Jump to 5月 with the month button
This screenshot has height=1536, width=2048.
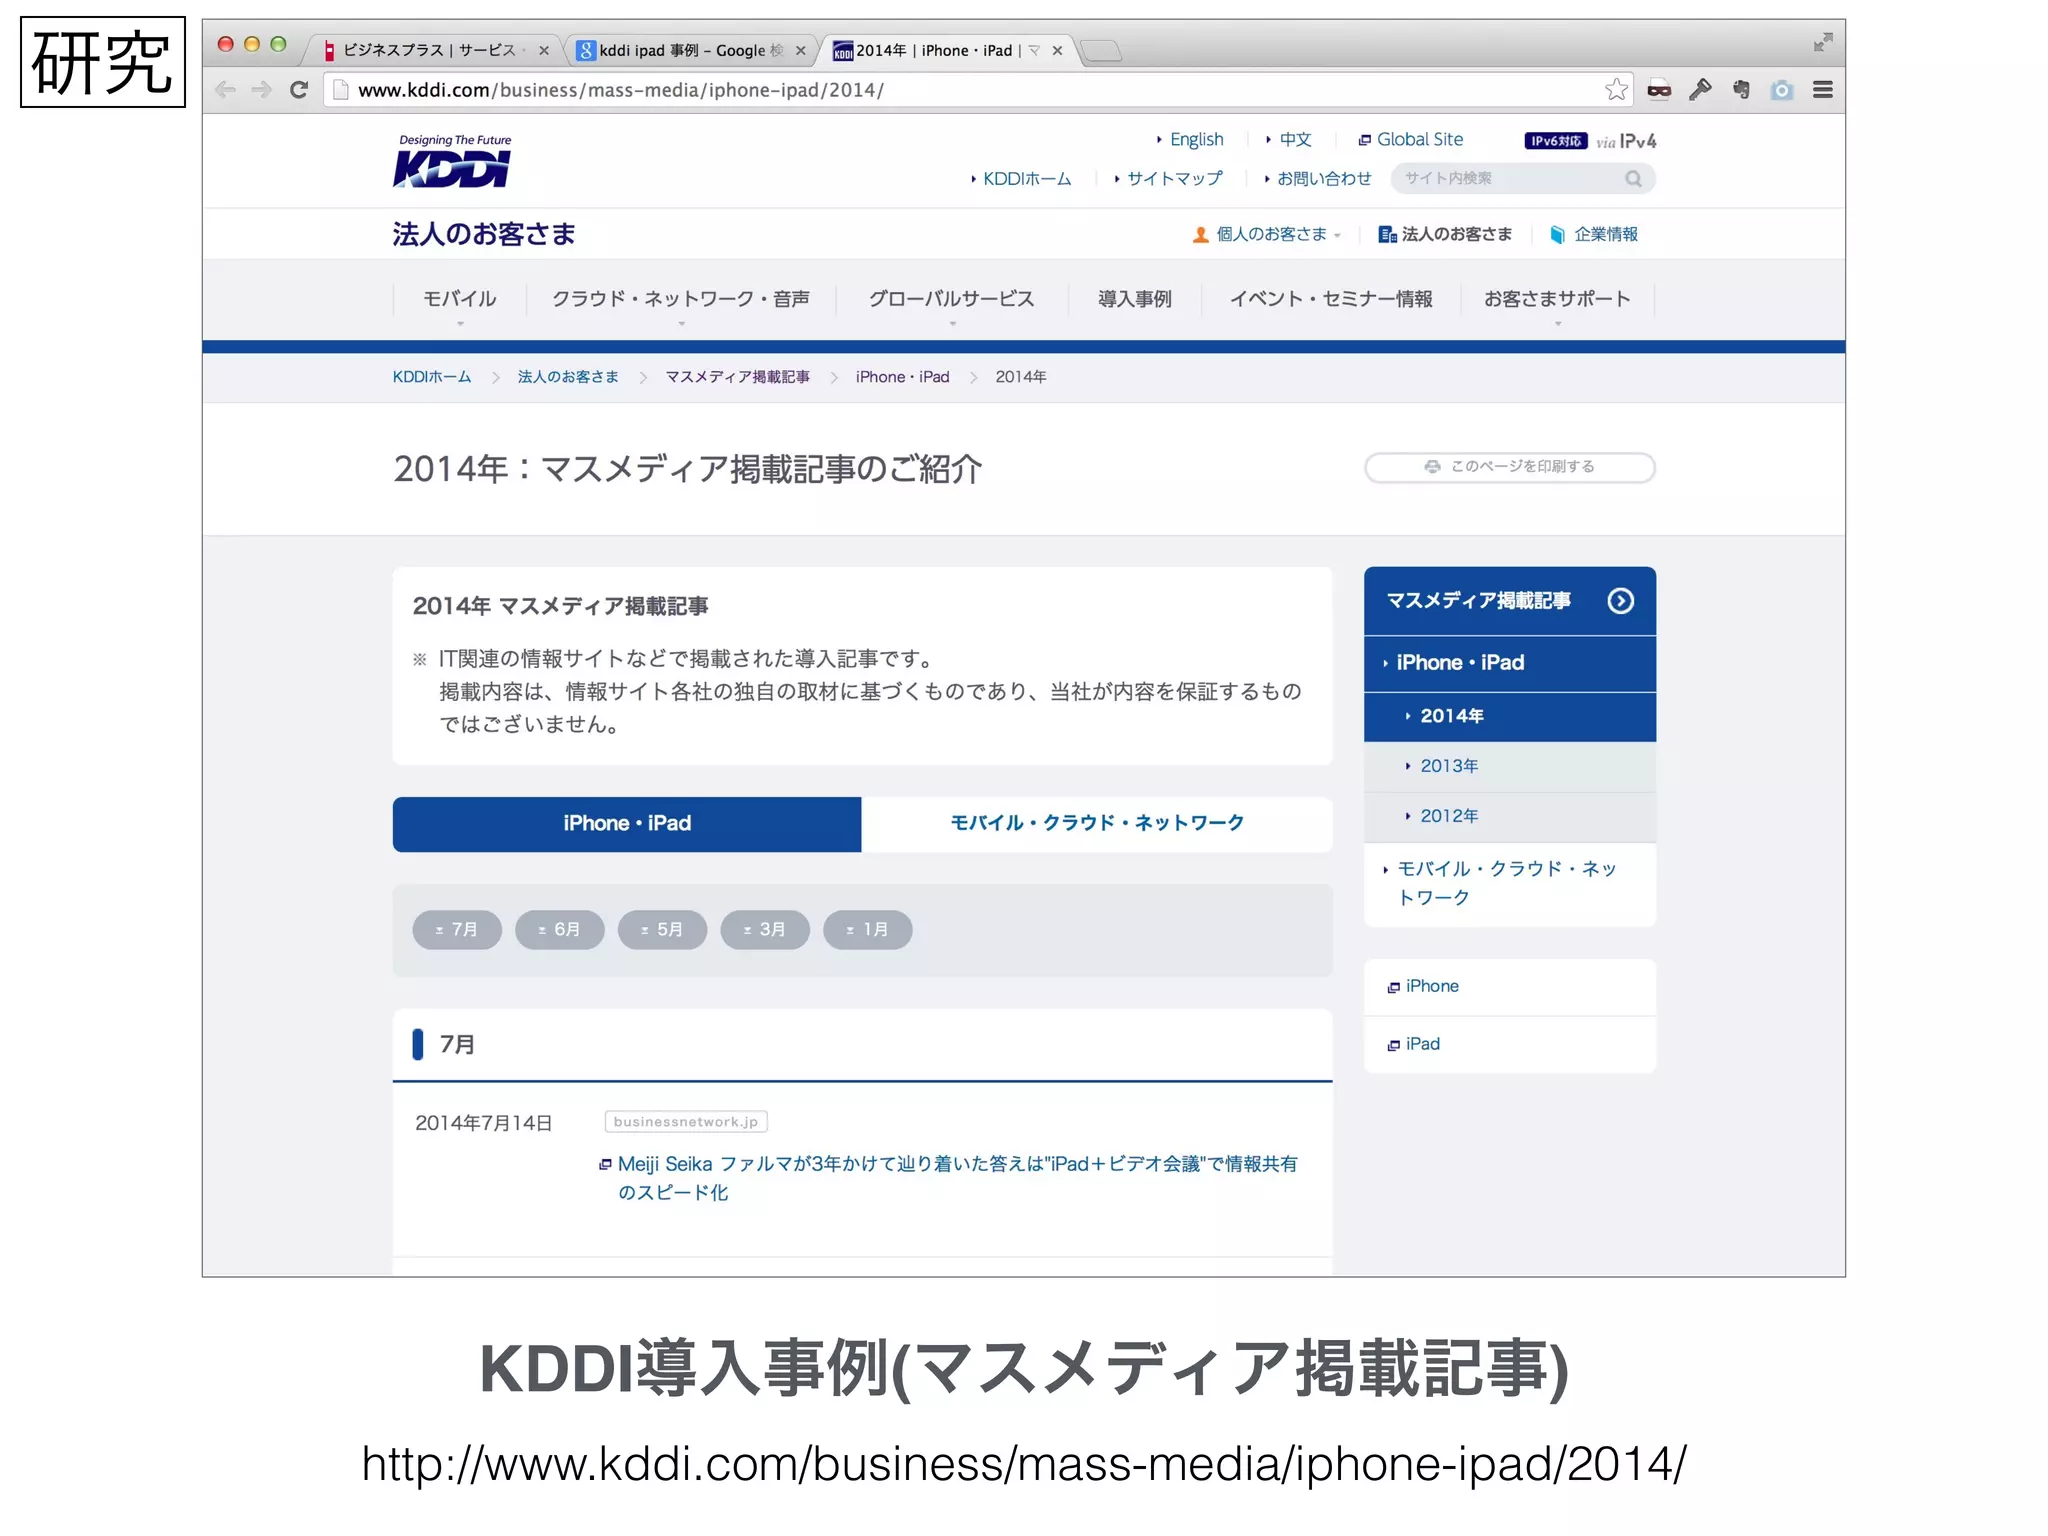(662, 929)
